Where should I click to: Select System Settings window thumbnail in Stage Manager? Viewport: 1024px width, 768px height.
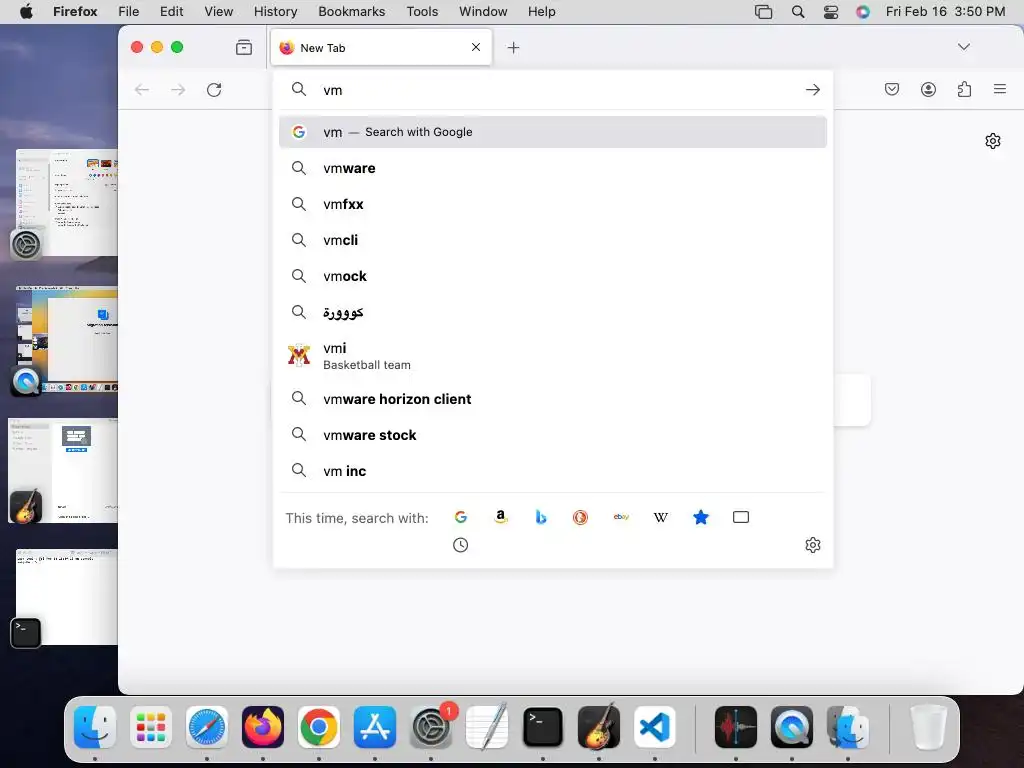click(x=65, y=202)
